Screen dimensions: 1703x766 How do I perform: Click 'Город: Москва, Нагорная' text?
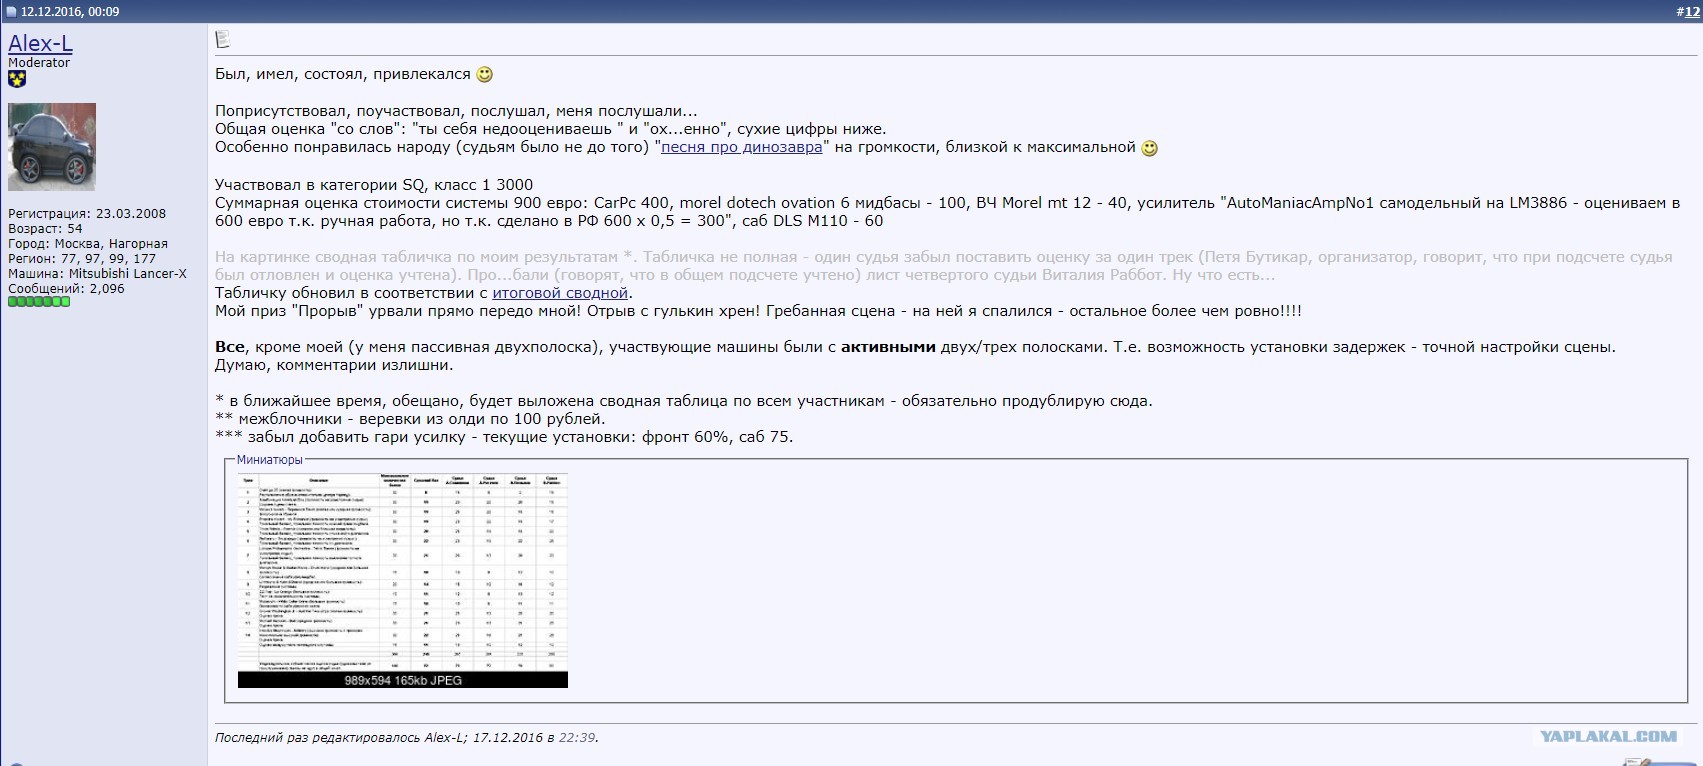pyautogui.click(x=88, y=244)
